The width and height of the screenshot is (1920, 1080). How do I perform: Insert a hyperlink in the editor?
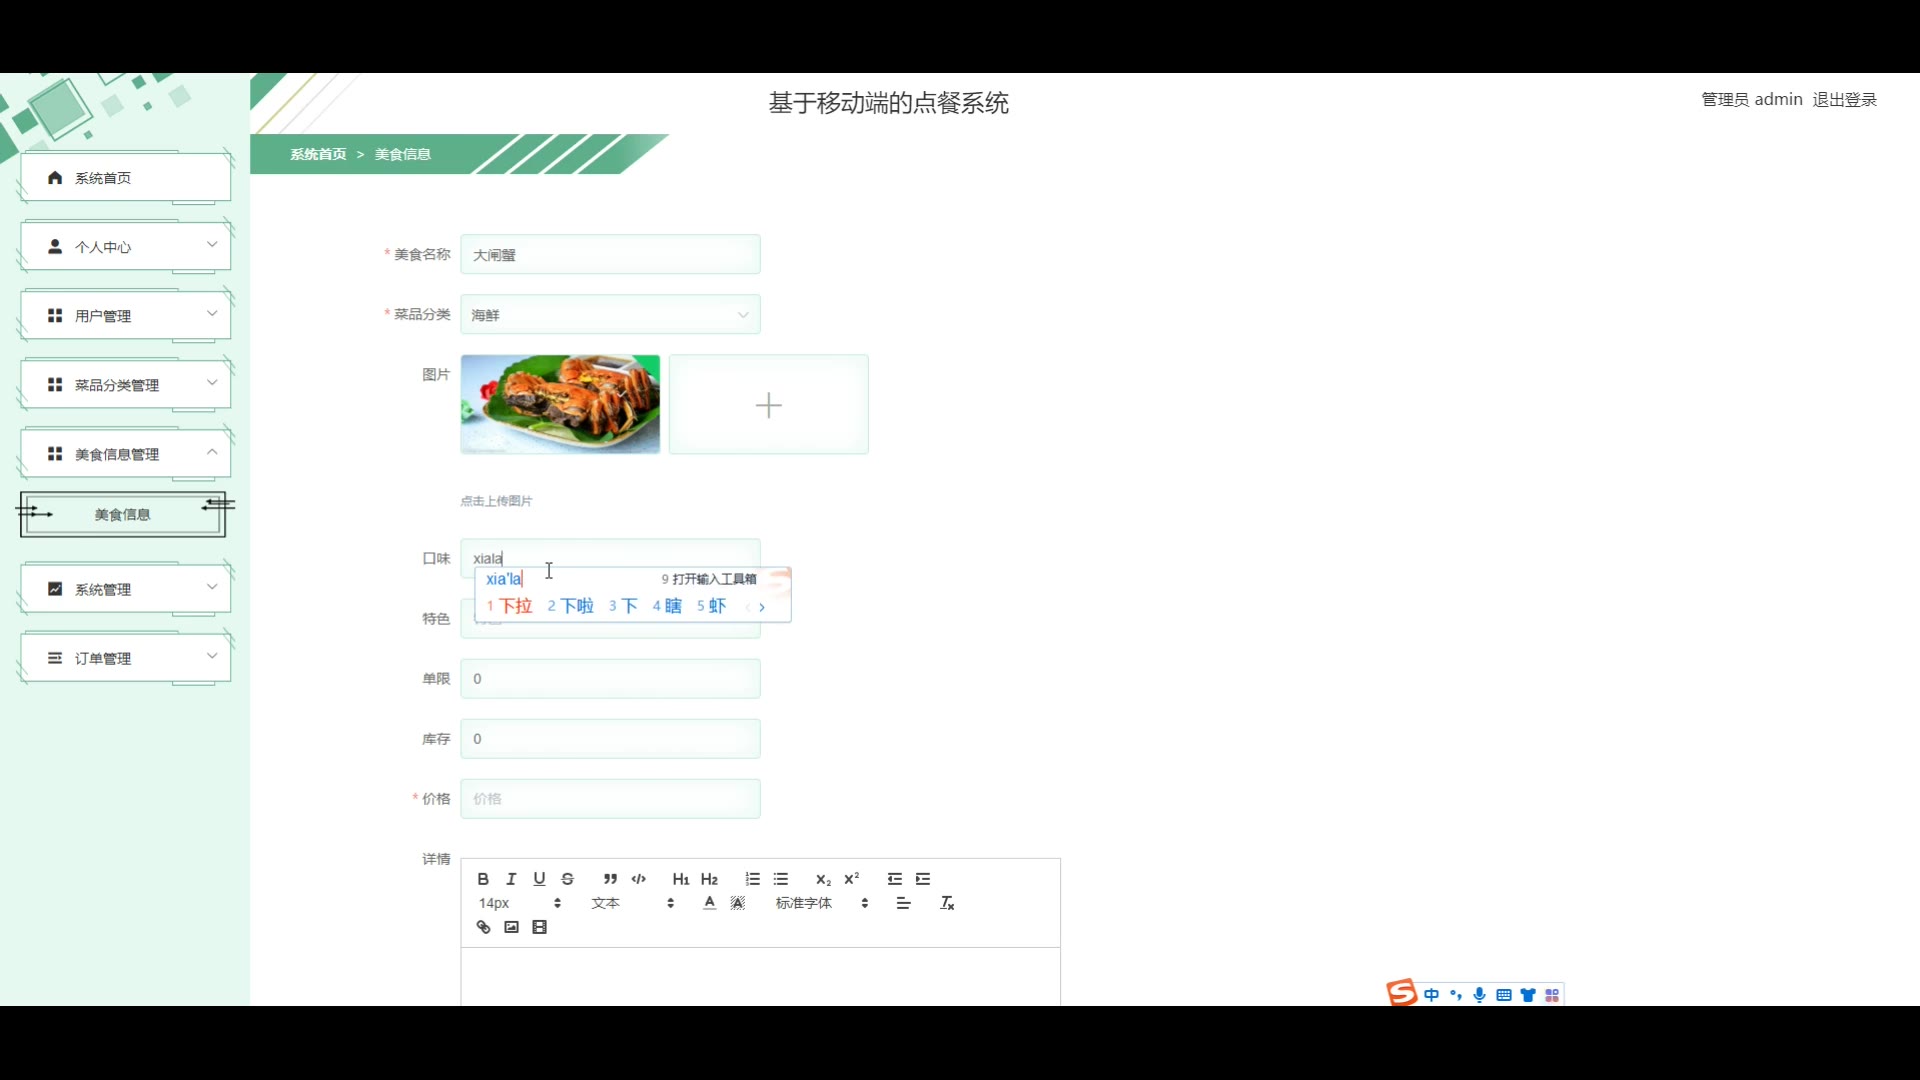click(483, 927)
